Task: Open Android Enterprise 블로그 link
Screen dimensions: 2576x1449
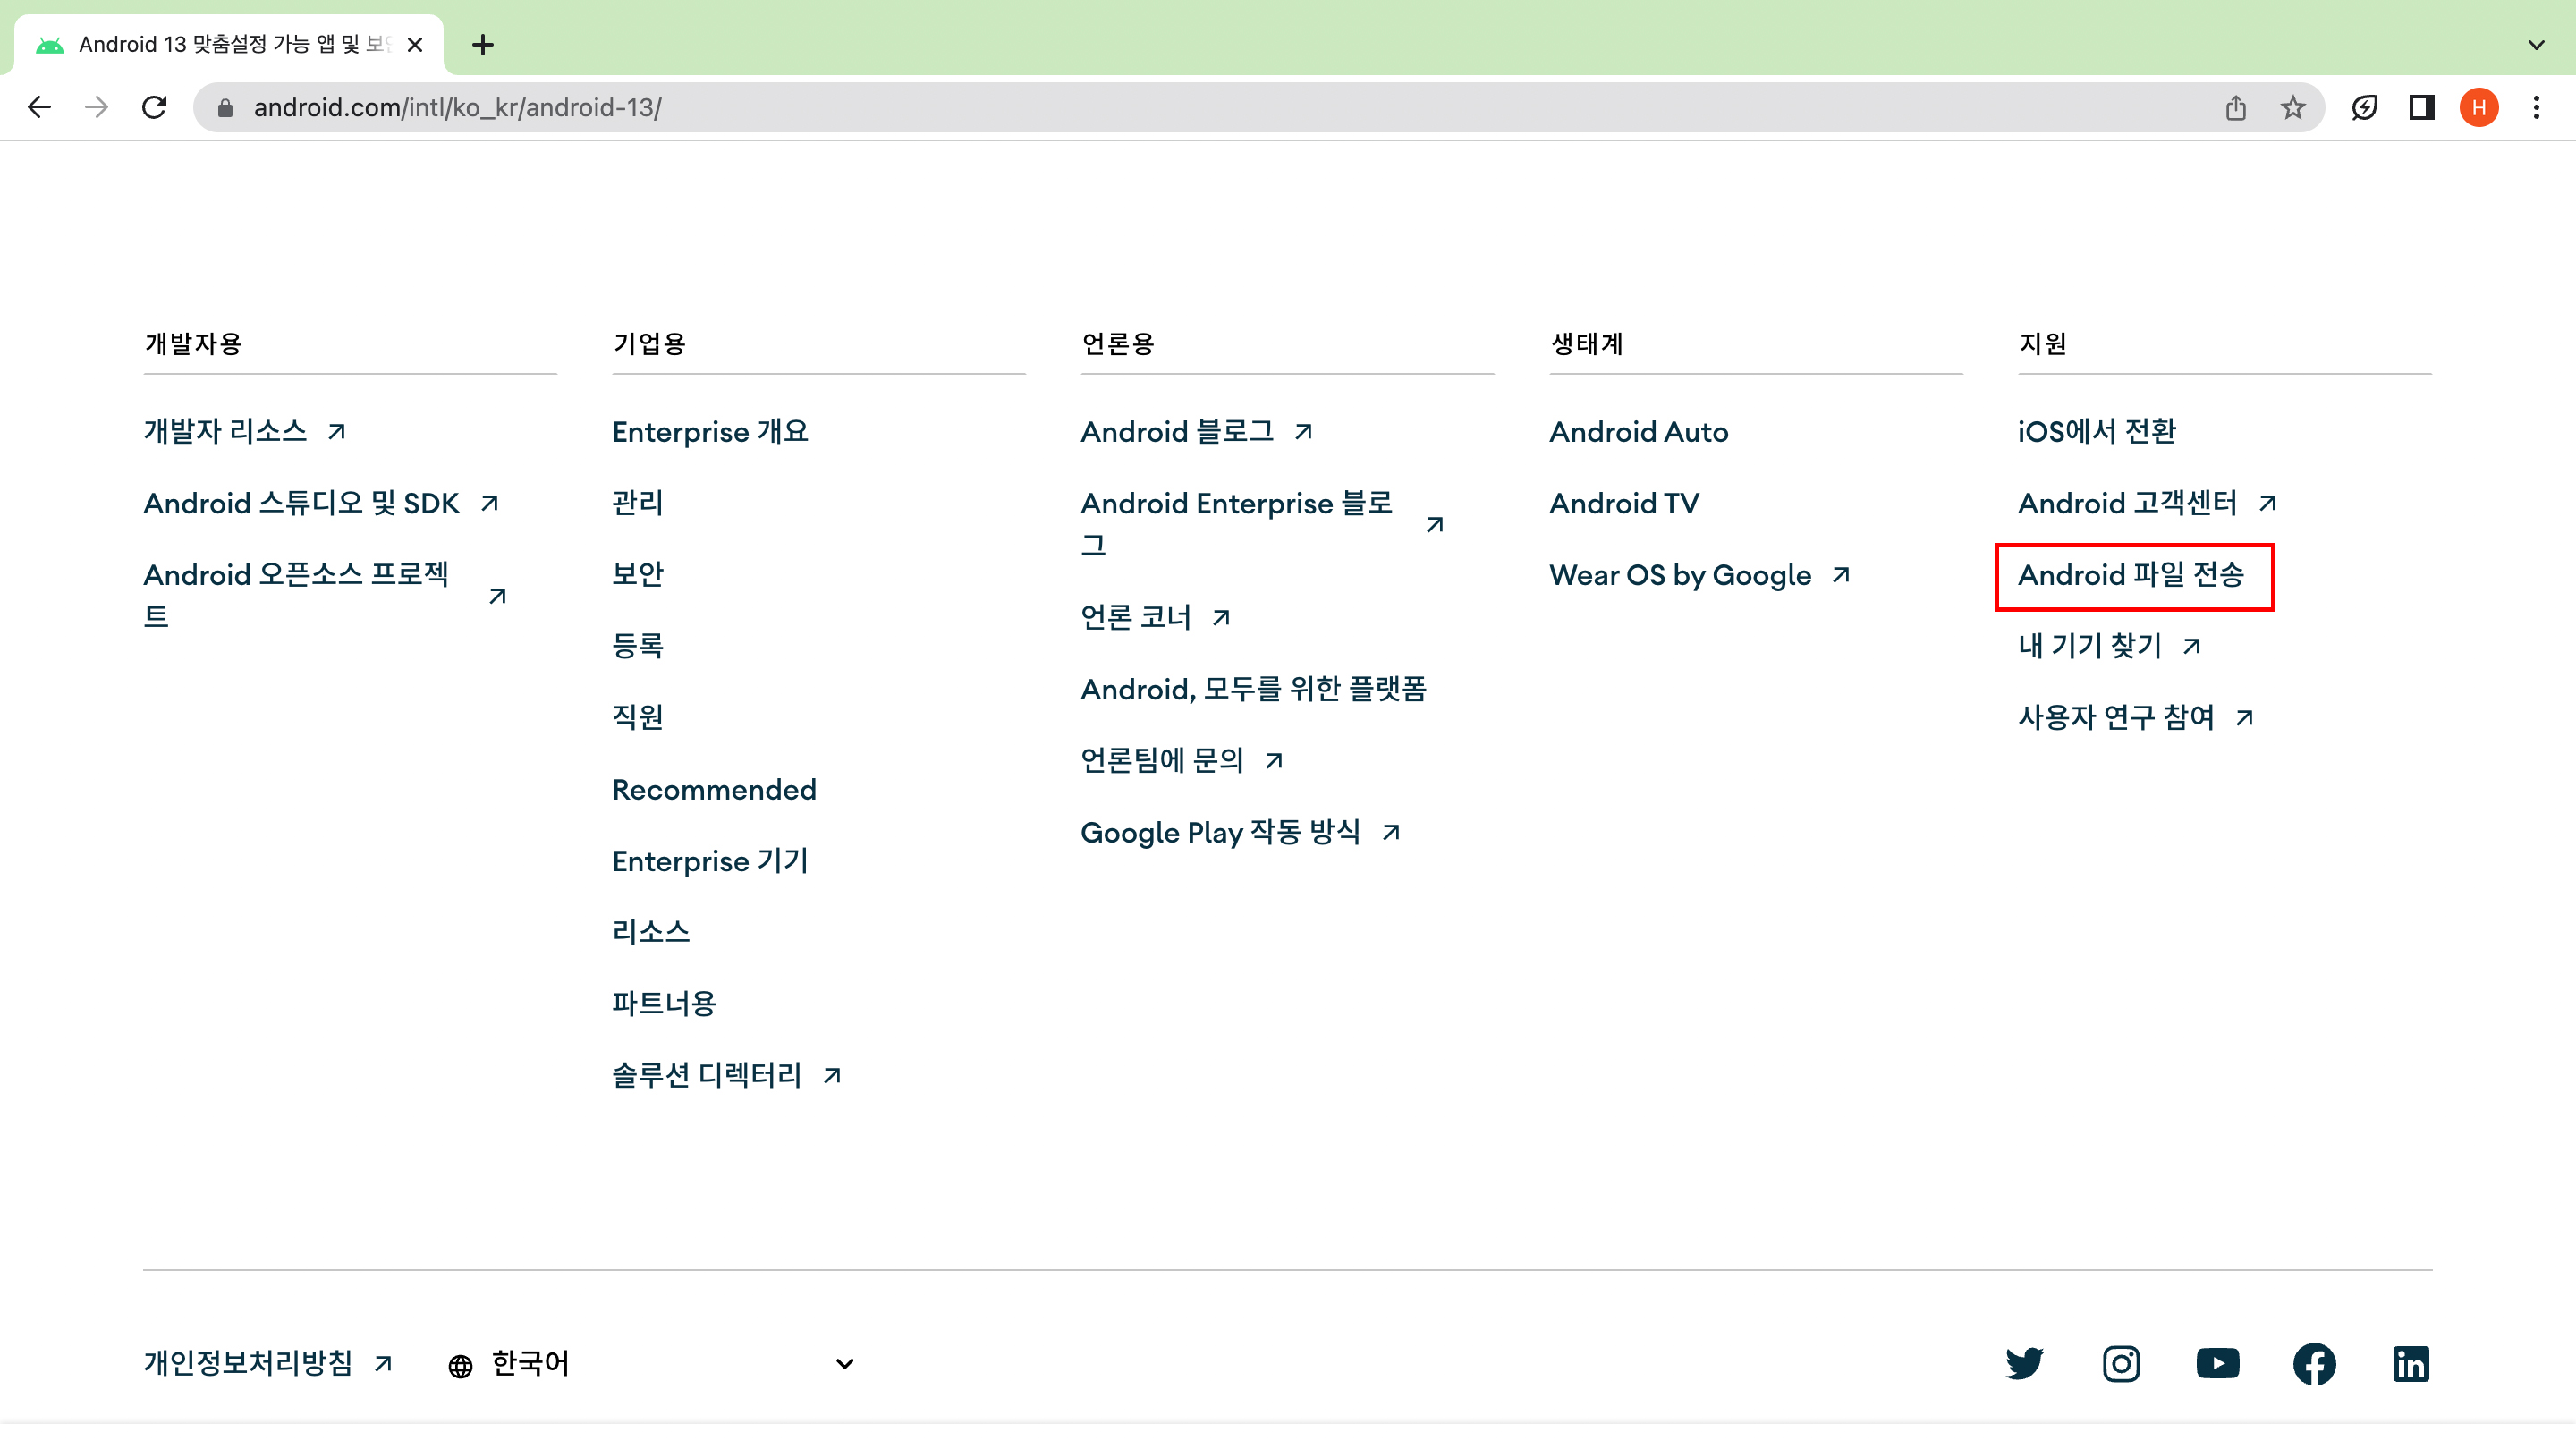Action: (x=1262, y=524)
